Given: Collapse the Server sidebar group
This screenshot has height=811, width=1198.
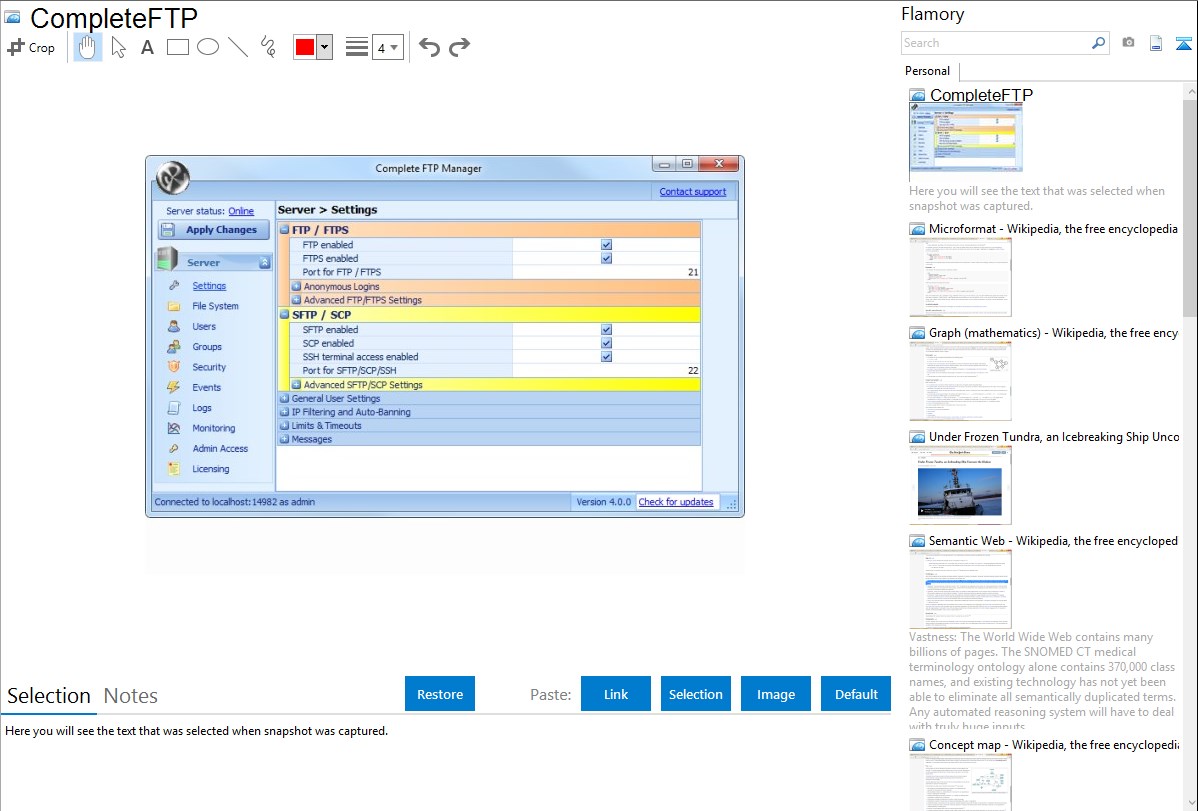Looking at the screenshot, I should coord(264,262).
